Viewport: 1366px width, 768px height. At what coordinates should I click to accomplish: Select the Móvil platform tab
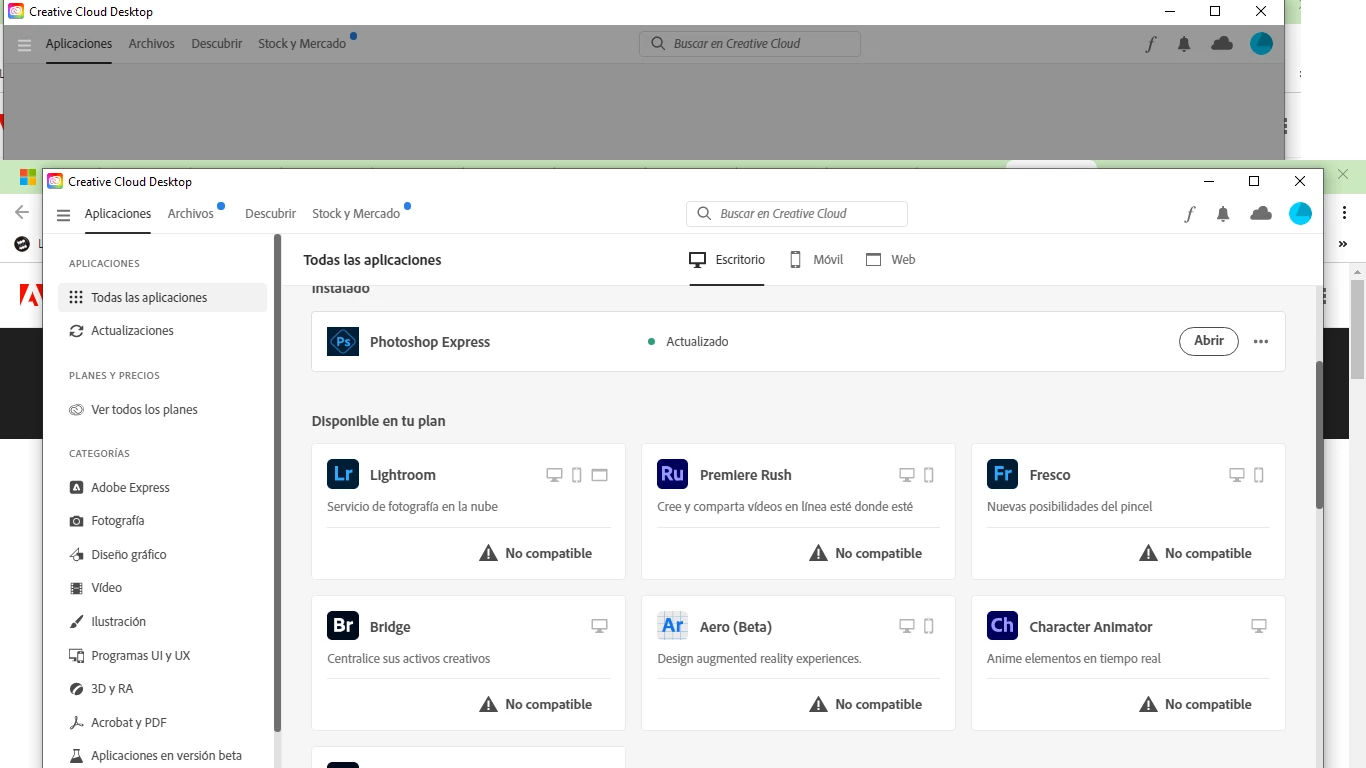(x=816, y=260)
